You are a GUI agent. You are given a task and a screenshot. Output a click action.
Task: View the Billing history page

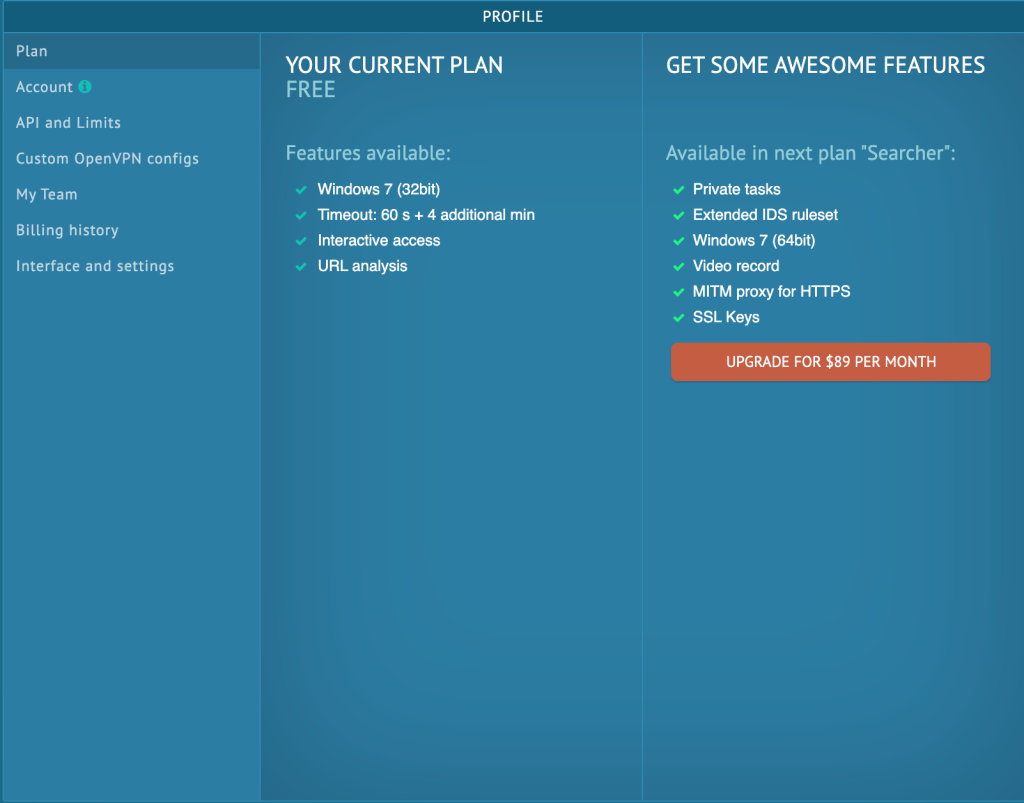pos(67,230)
